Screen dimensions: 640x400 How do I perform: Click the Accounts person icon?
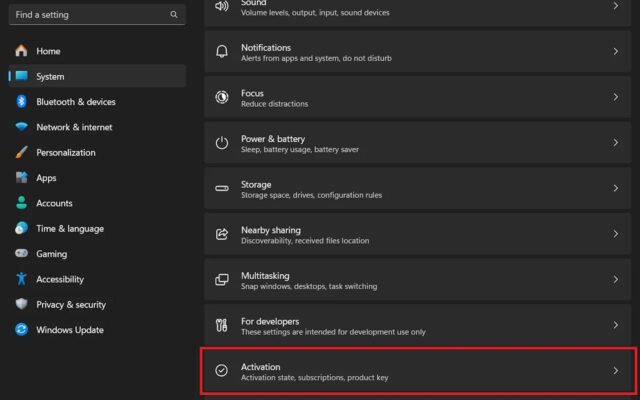click(21, 203)
